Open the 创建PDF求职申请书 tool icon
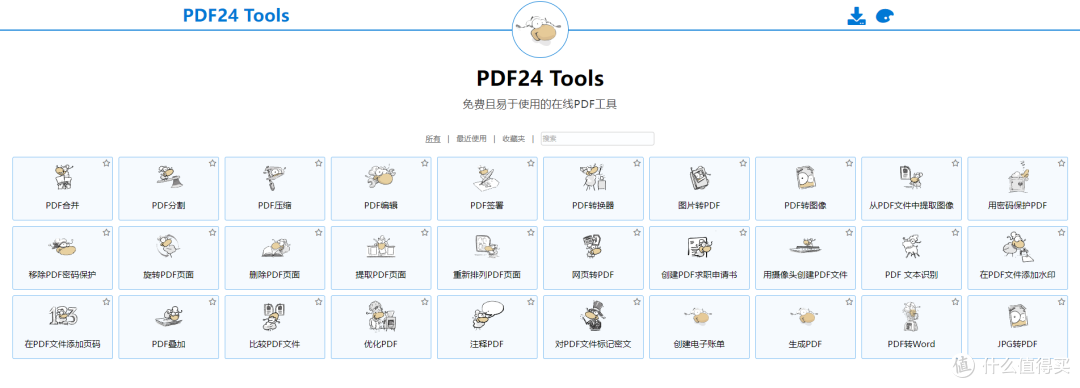 coord(699,247)
